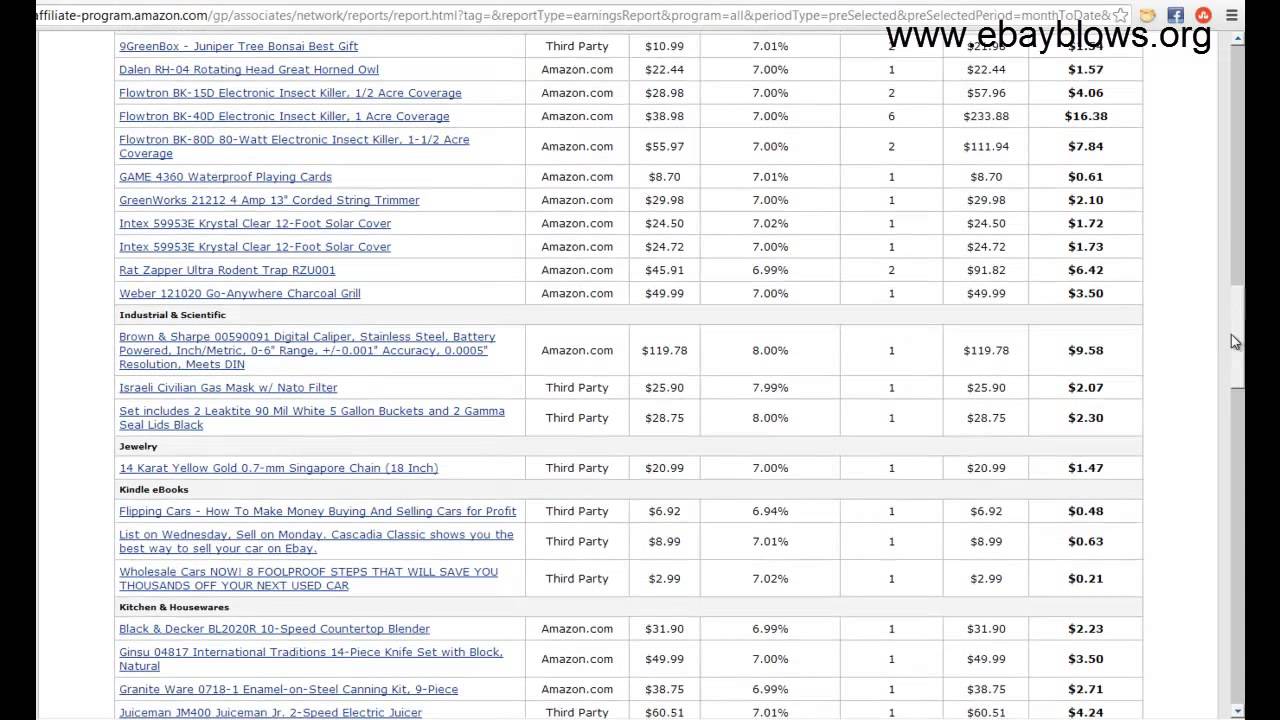Open Ginsu 04817 Knife Set link
This screenshot has width=1280, height=720.
point(311,659)
